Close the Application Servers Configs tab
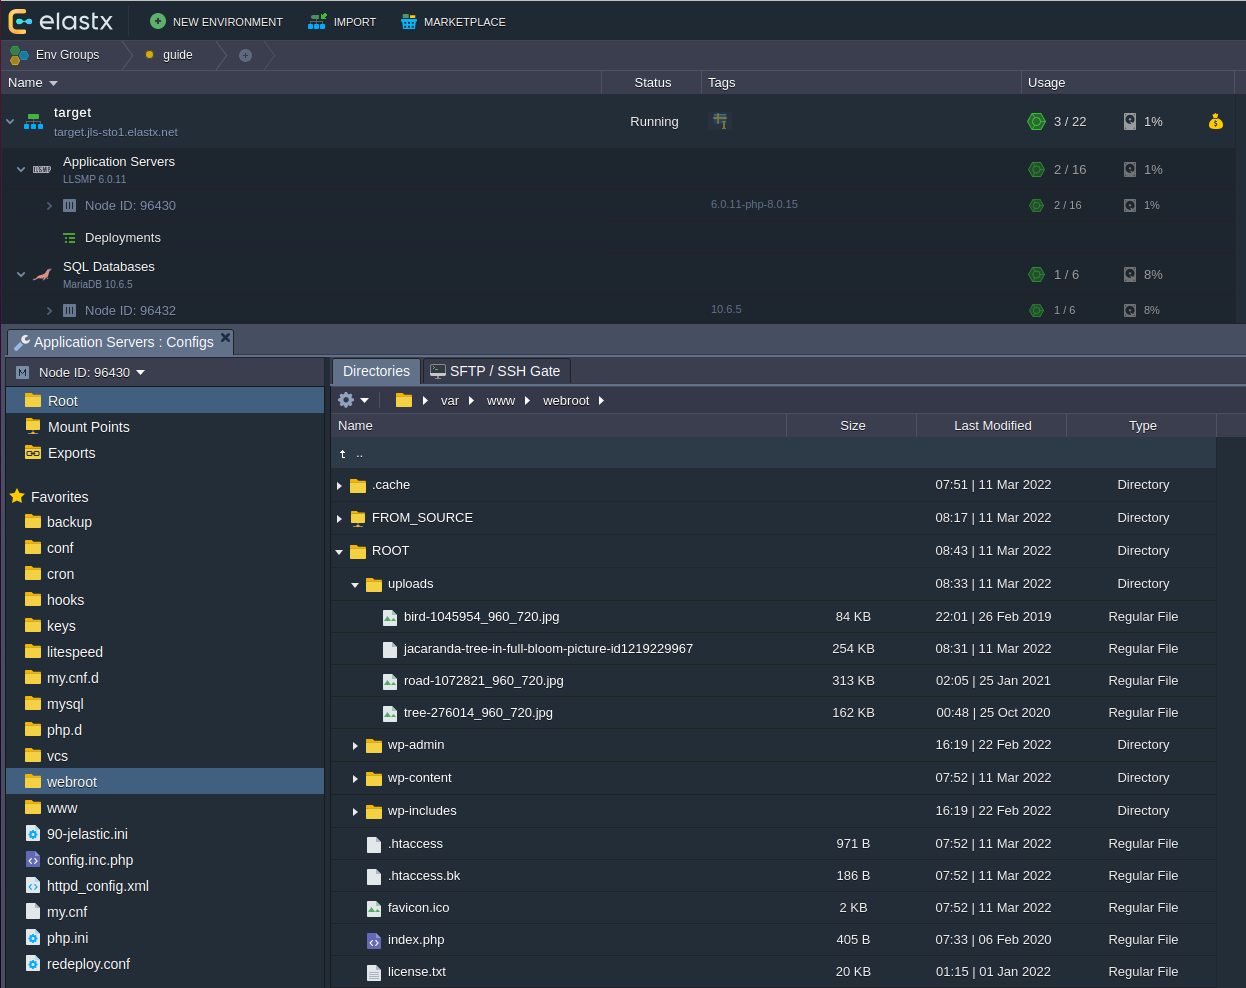 tap(226, 338)
